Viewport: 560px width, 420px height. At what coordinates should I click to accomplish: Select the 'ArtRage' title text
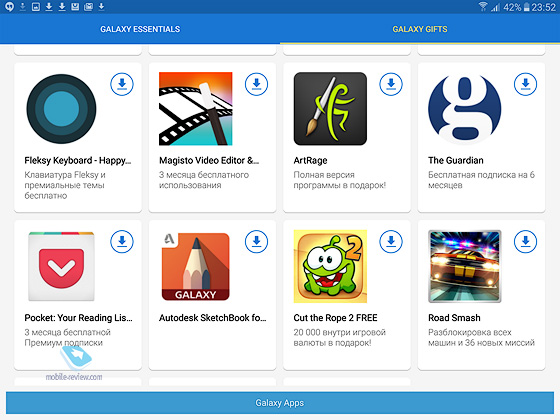point(310,160)
